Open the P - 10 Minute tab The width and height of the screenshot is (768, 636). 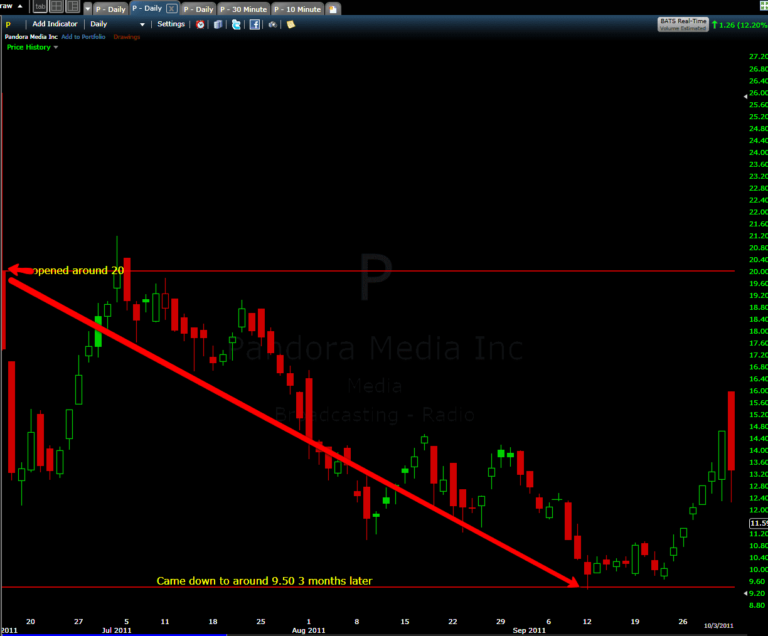coord(297,9)
